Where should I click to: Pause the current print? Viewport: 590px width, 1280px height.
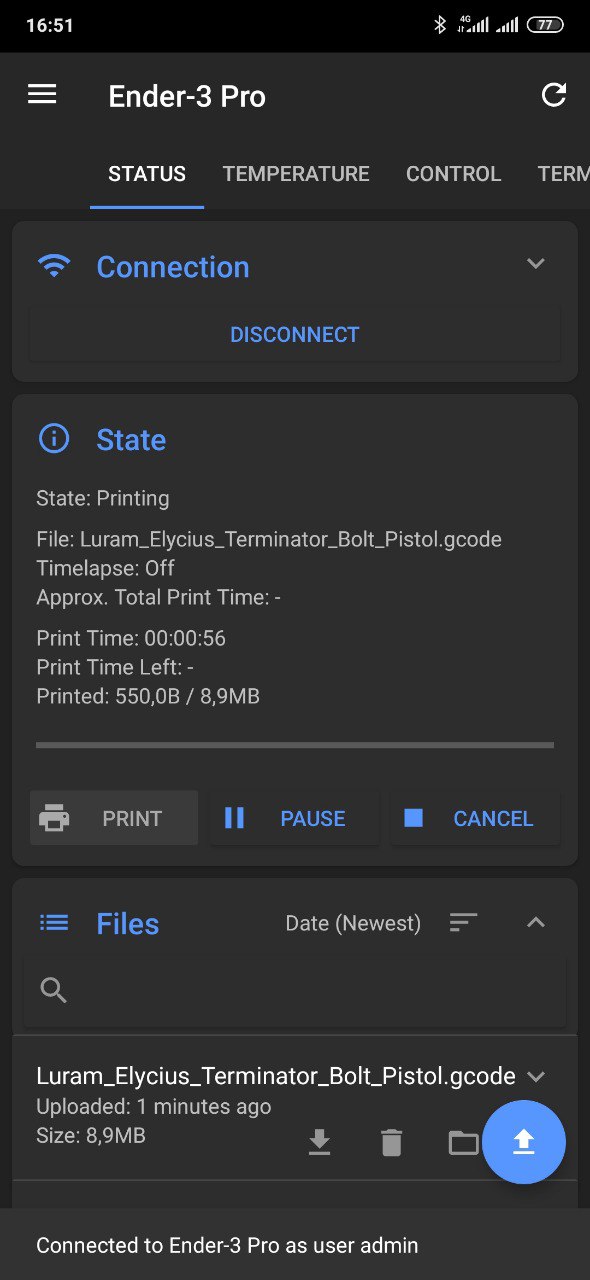tap(295, 818)
